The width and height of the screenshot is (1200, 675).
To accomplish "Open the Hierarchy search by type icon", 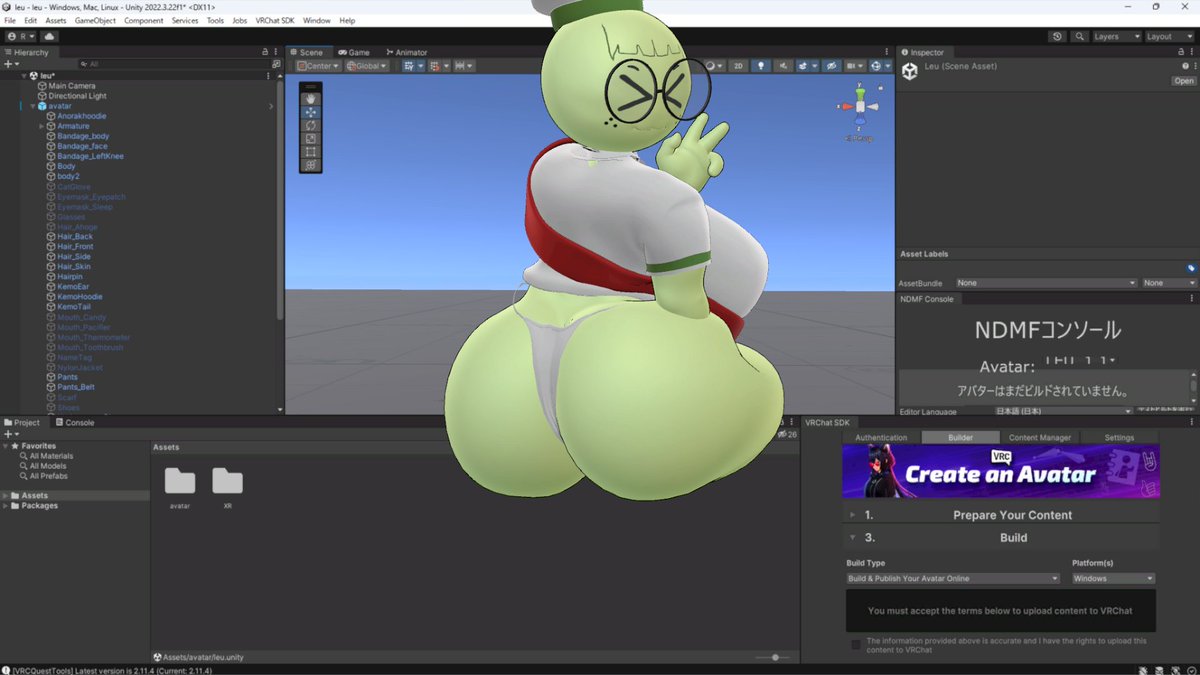I will click(x=84, y=63).
